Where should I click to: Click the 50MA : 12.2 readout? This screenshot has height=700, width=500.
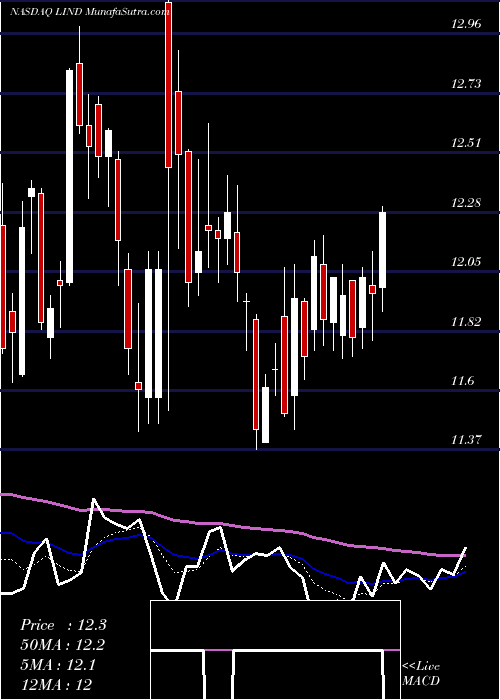(x=63, y=645)
